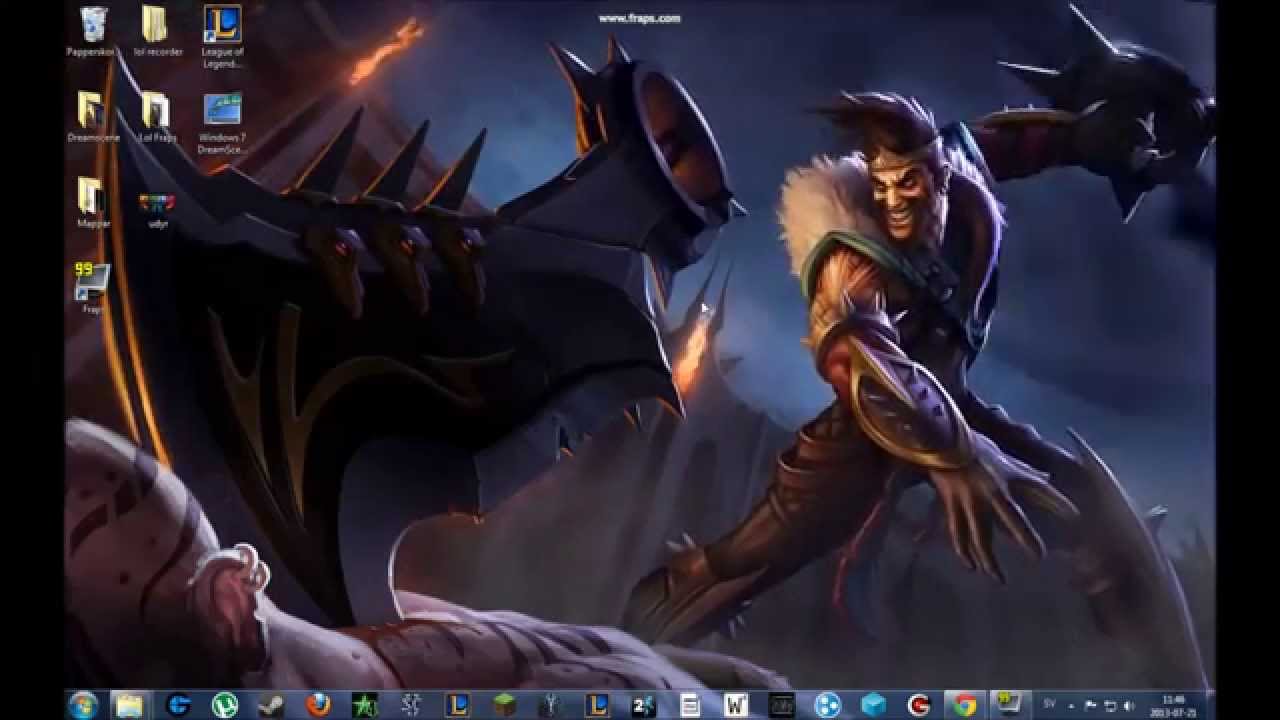Click the '2' numbered taskbar icon

(x=643, y=705)
